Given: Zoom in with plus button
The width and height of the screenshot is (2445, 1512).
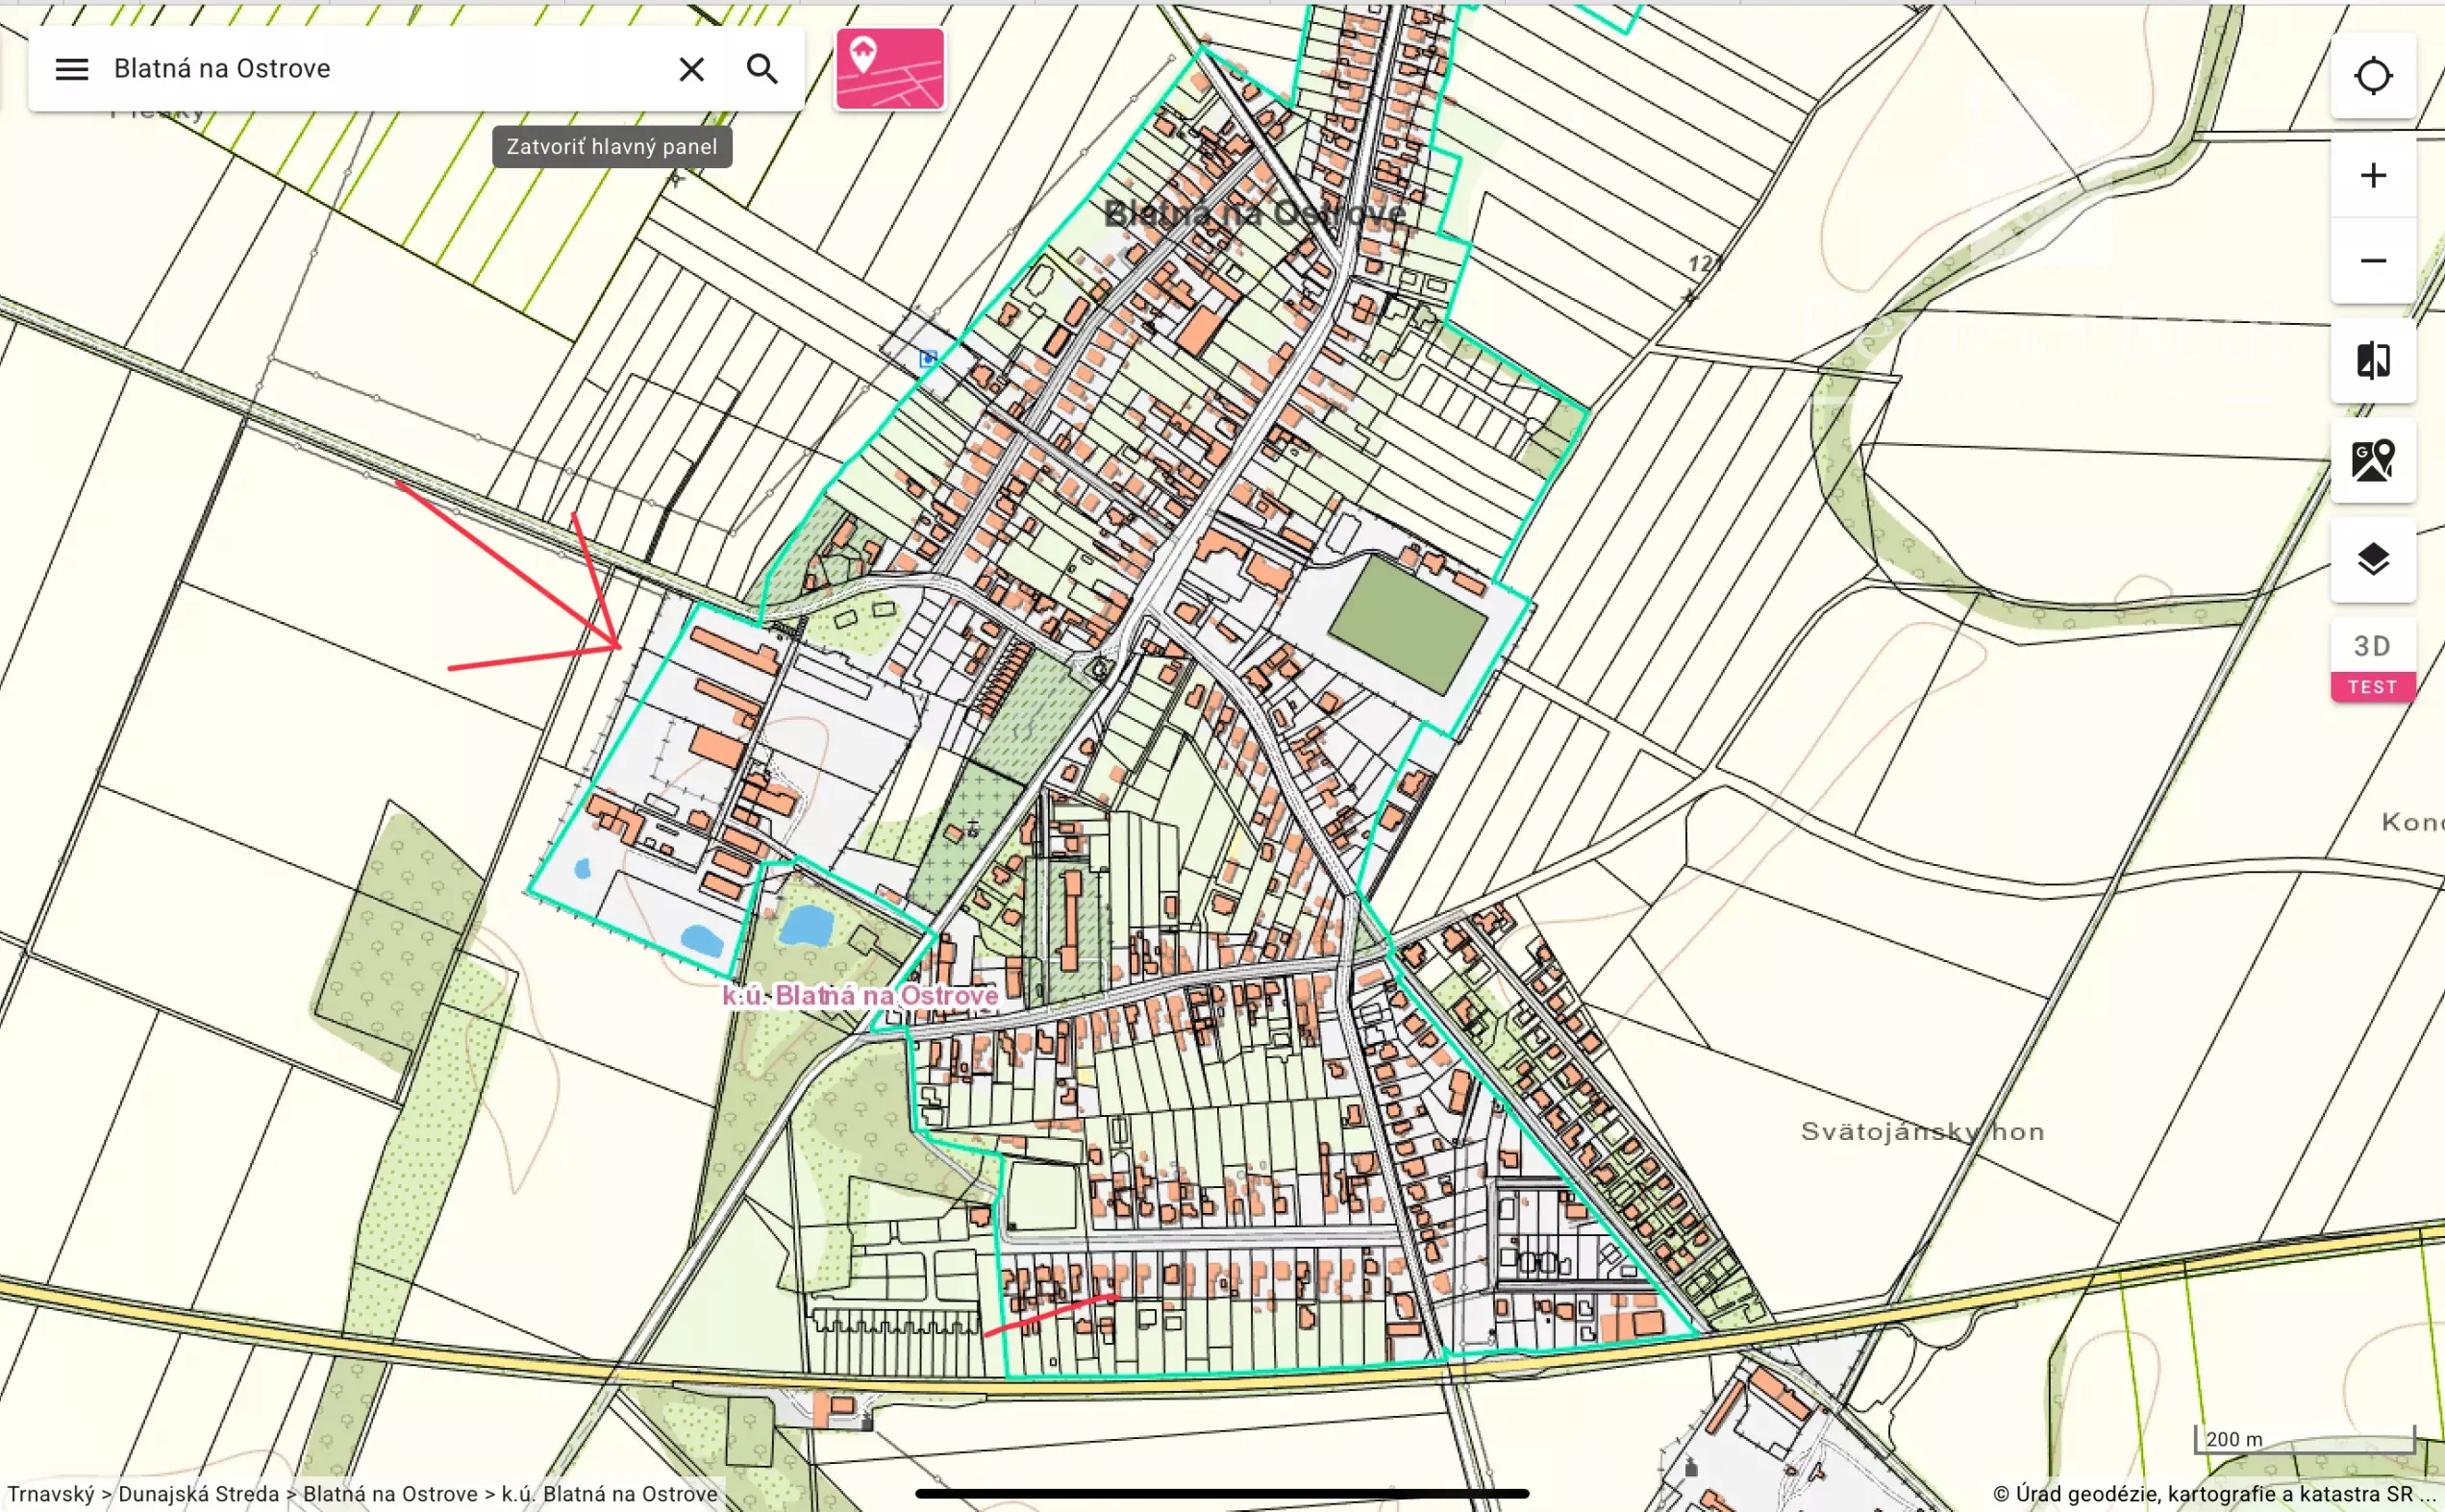Looking at the screenshot, I should pyautogui.click(x=2372, y=176).
